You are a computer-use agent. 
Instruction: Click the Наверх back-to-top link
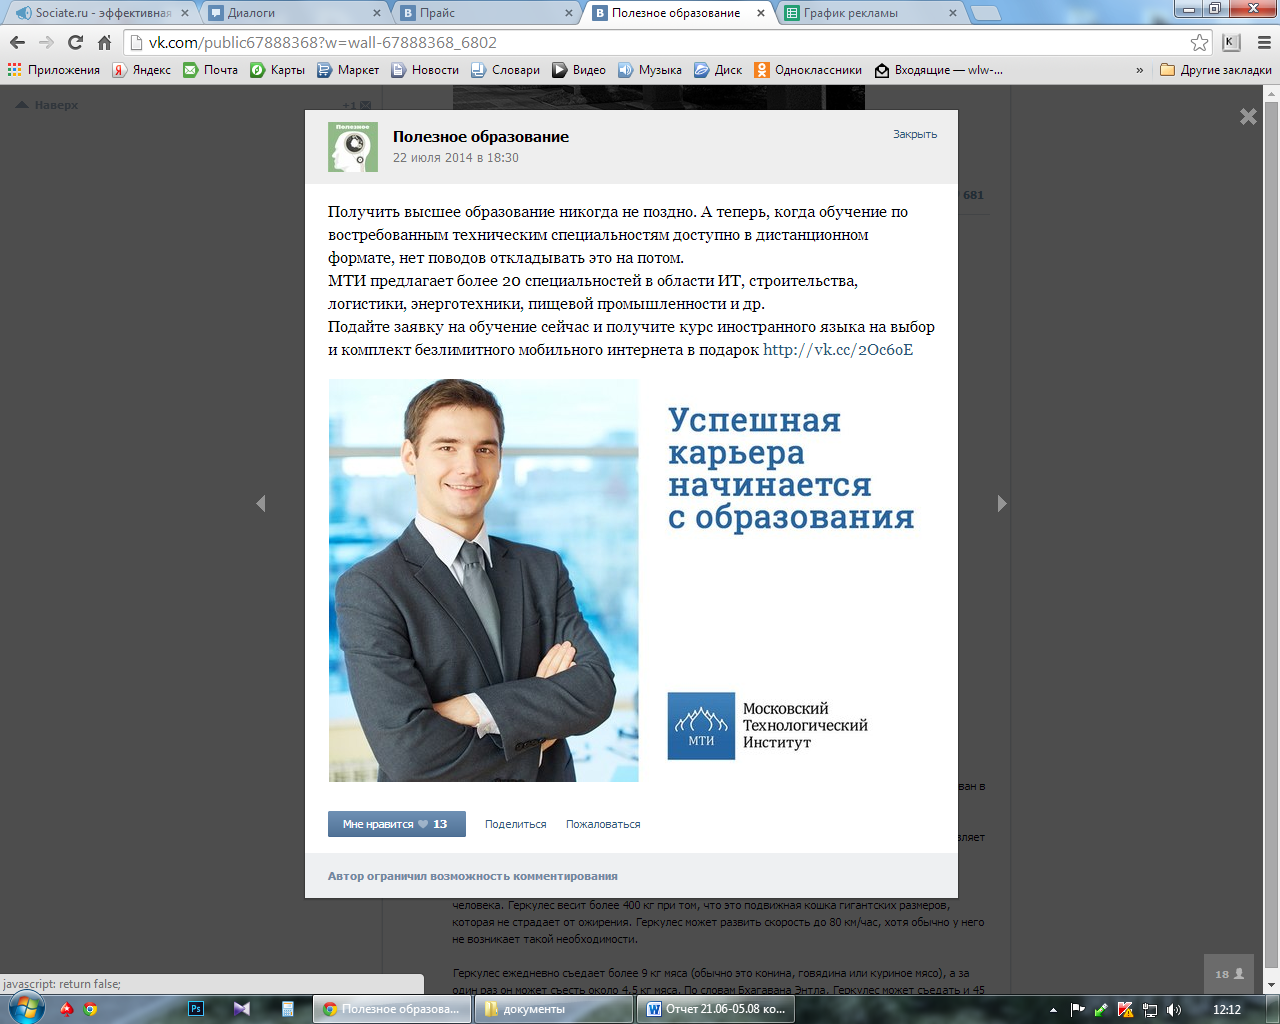(x=48, y=105)
